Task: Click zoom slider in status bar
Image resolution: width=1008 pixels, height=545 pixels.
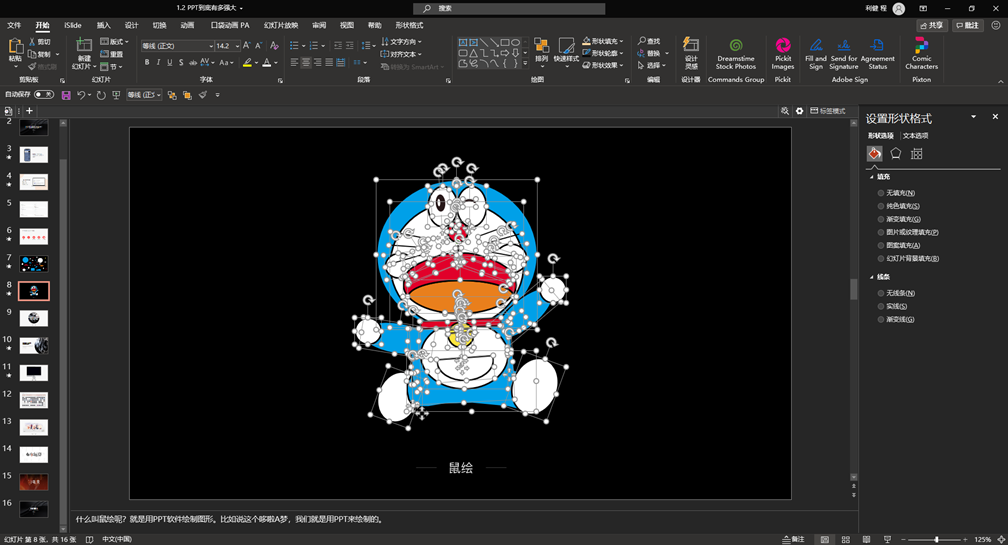Action: pyautogui.click(x=936, y=539)
